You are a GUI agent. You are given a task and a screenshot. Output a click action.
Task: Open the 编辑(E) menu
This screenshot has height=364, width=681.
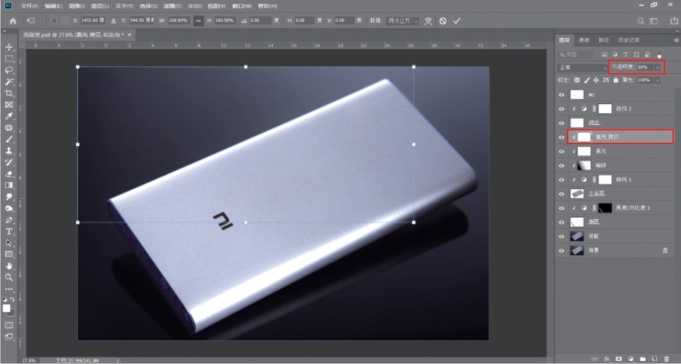coord(53,6)
